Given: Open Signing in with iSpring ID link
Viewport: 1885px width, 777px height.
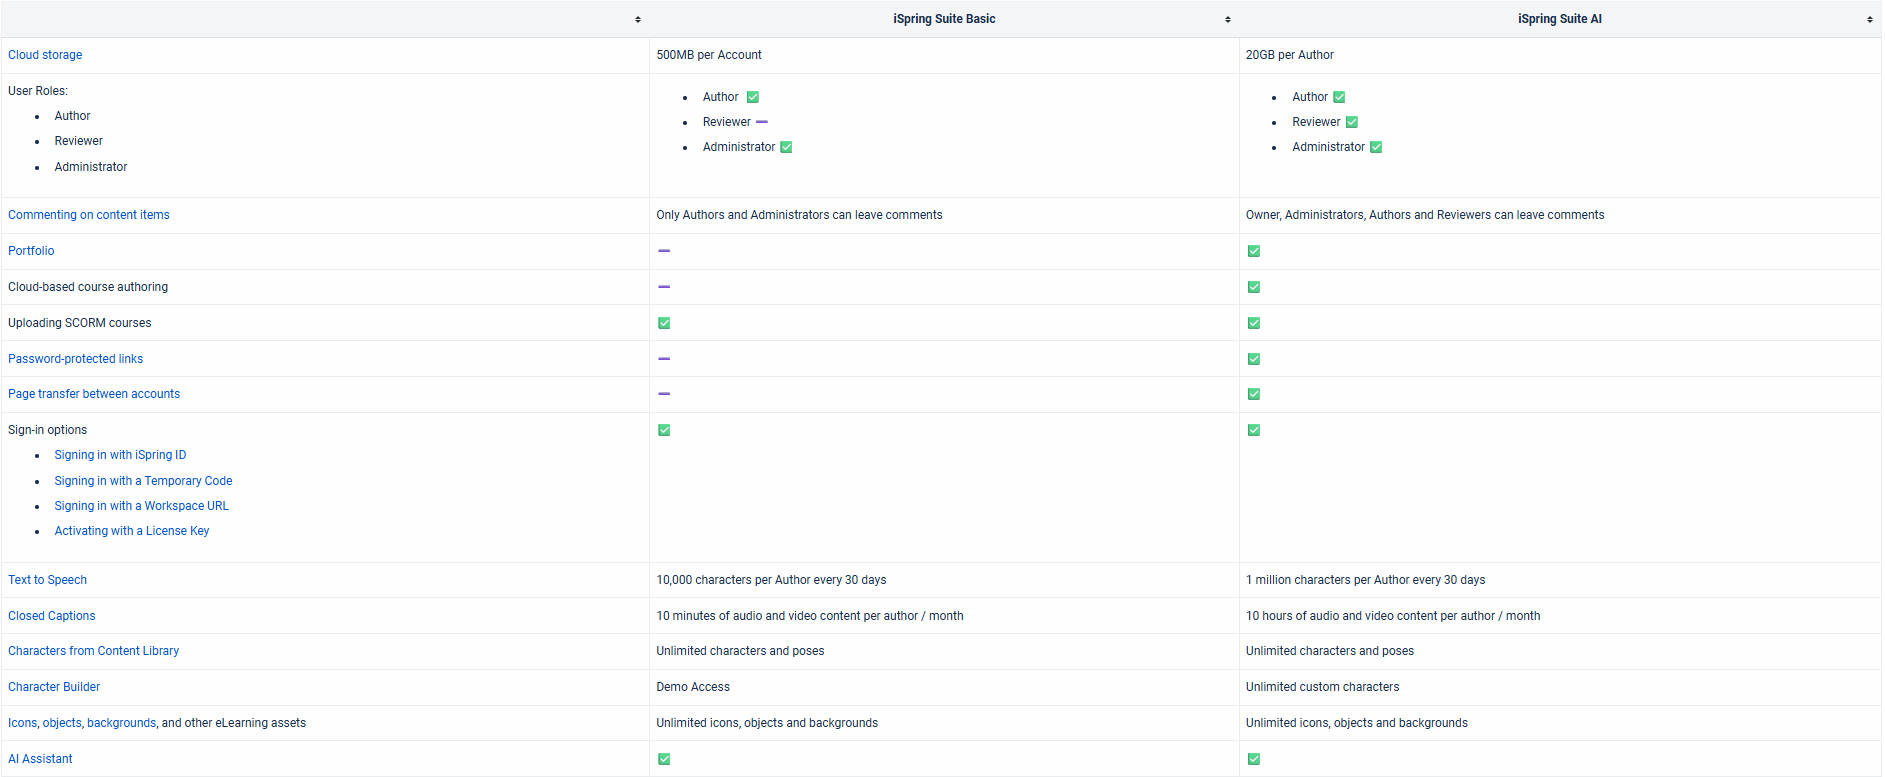Looking at the screenshot, I should tap(120, 455).
